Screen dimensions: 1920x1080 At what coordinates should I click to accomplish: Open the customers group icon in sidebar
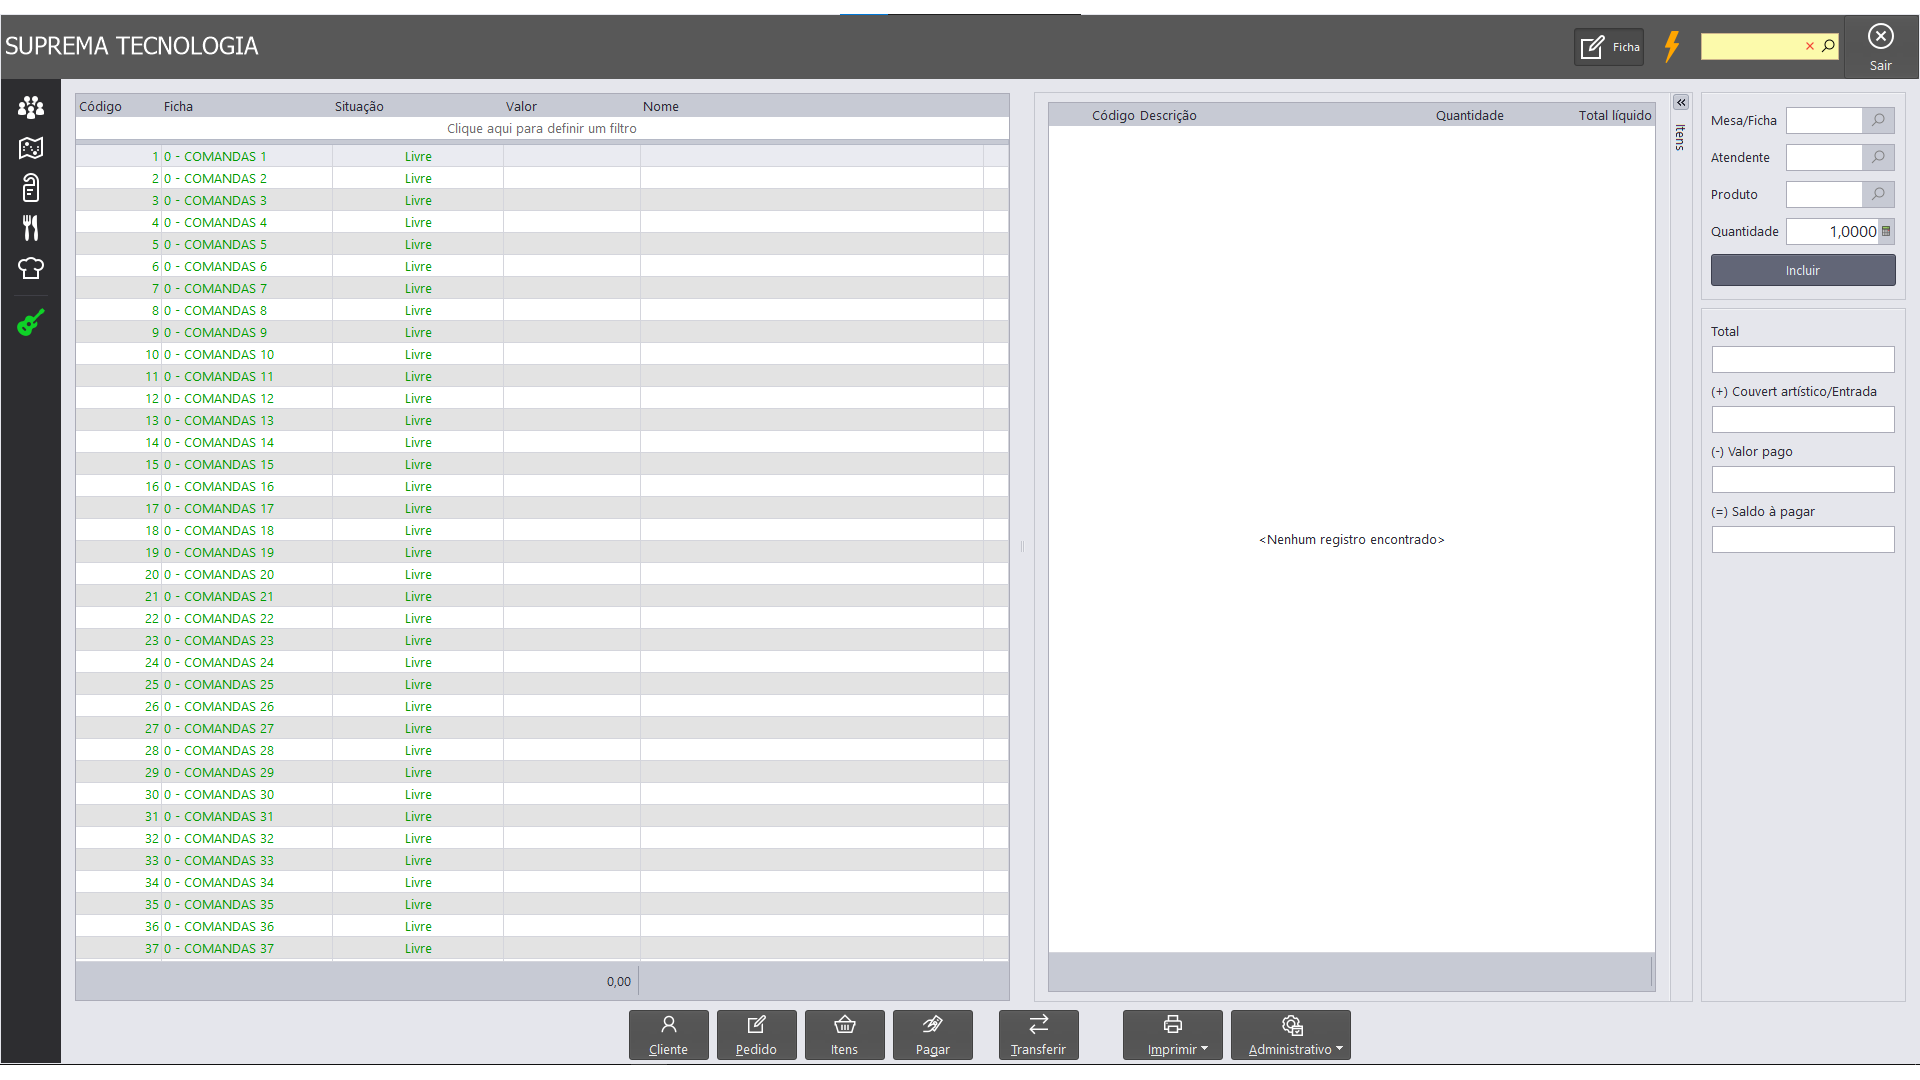(x=31, y=107)
